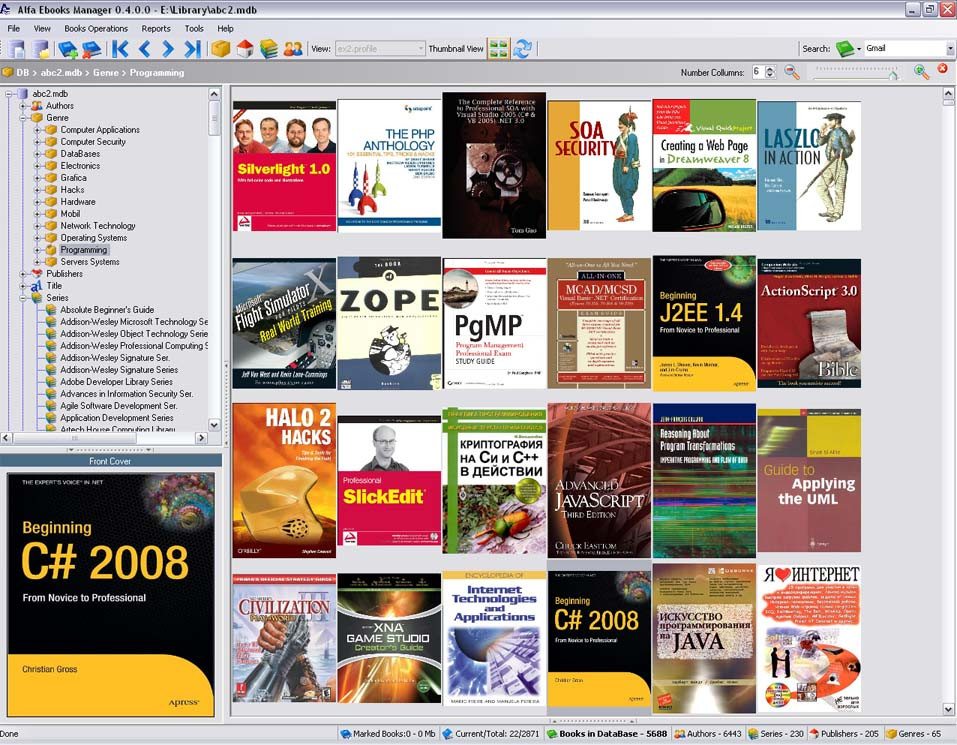This screenshot has height=745, width=957.
Task: Expand the Authors tree node
Action: pyautogui.click(x=24, y=106)
